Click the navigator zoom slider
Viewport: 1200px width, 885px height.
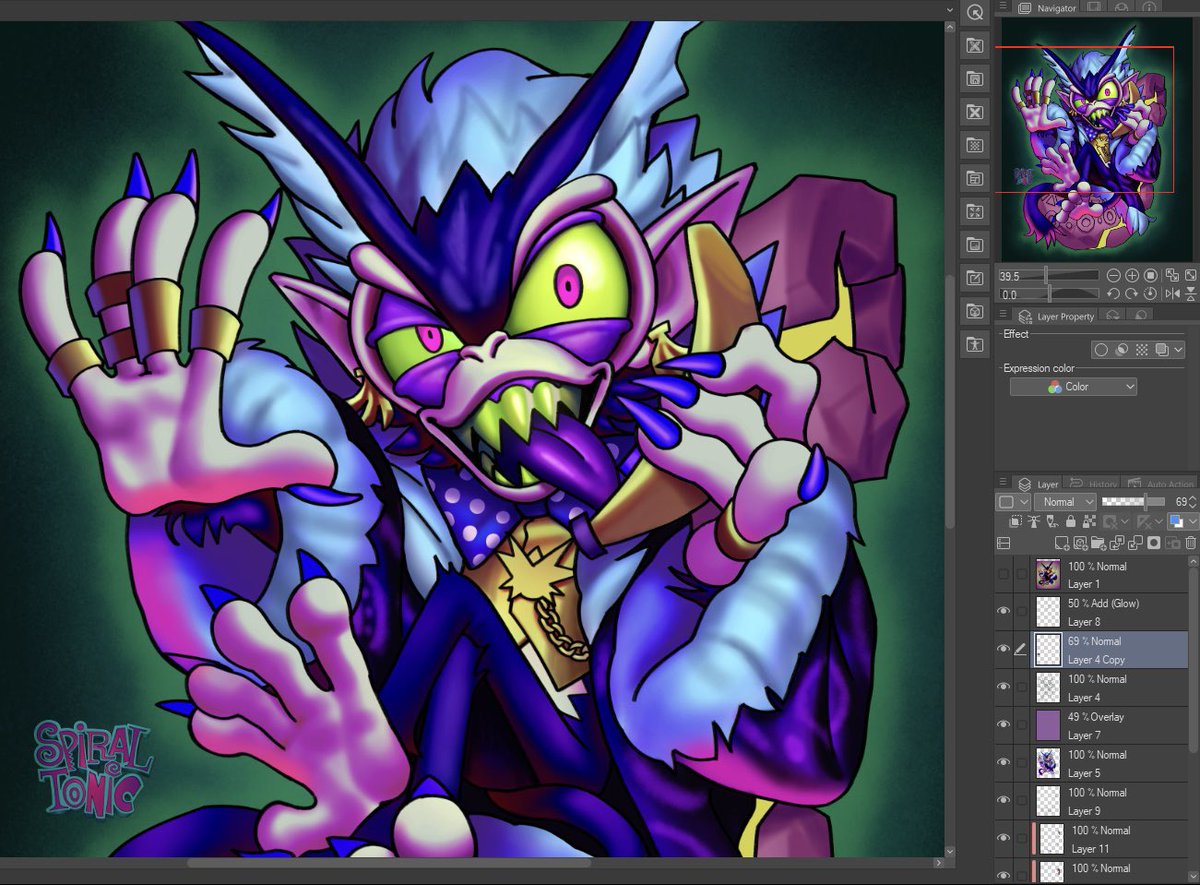[1049, 276]
